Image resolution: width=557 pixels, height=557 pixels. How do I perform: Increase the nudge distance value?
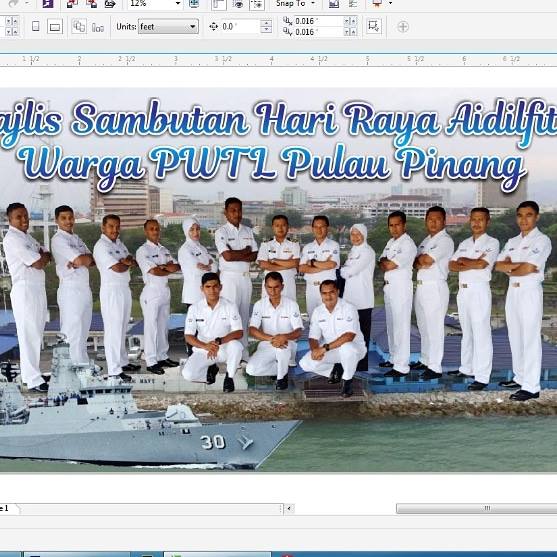pyautogui.click(x=266, y=23)
